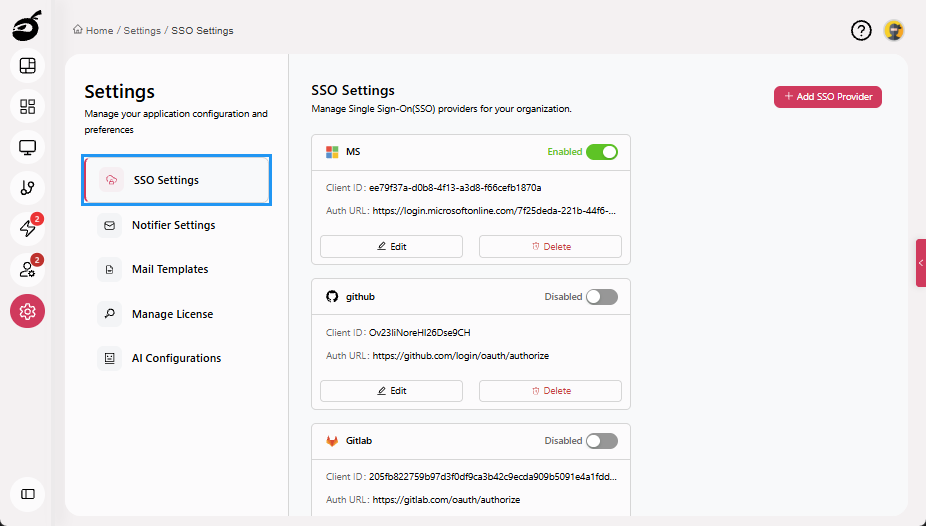Click the SSO Settings cloud icon

pos(111,180)
